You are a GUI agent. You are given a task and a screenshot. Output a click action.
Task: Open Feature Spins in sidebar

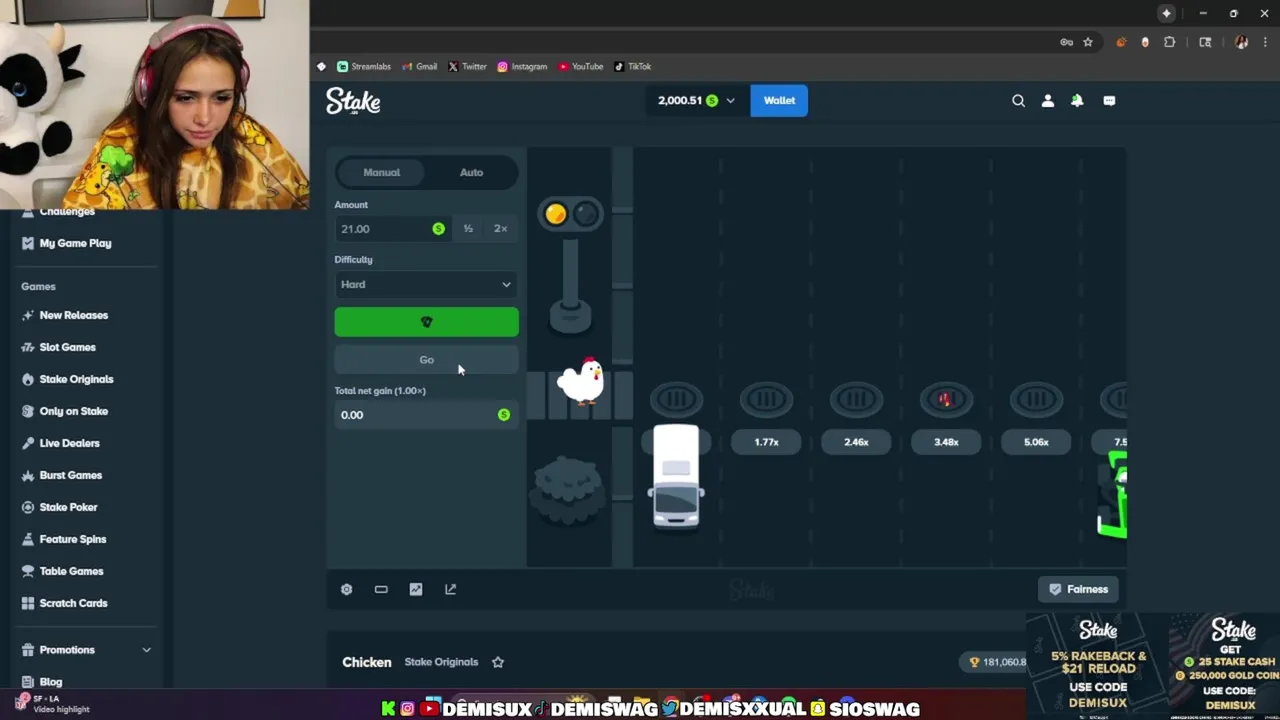pos(64,539)
